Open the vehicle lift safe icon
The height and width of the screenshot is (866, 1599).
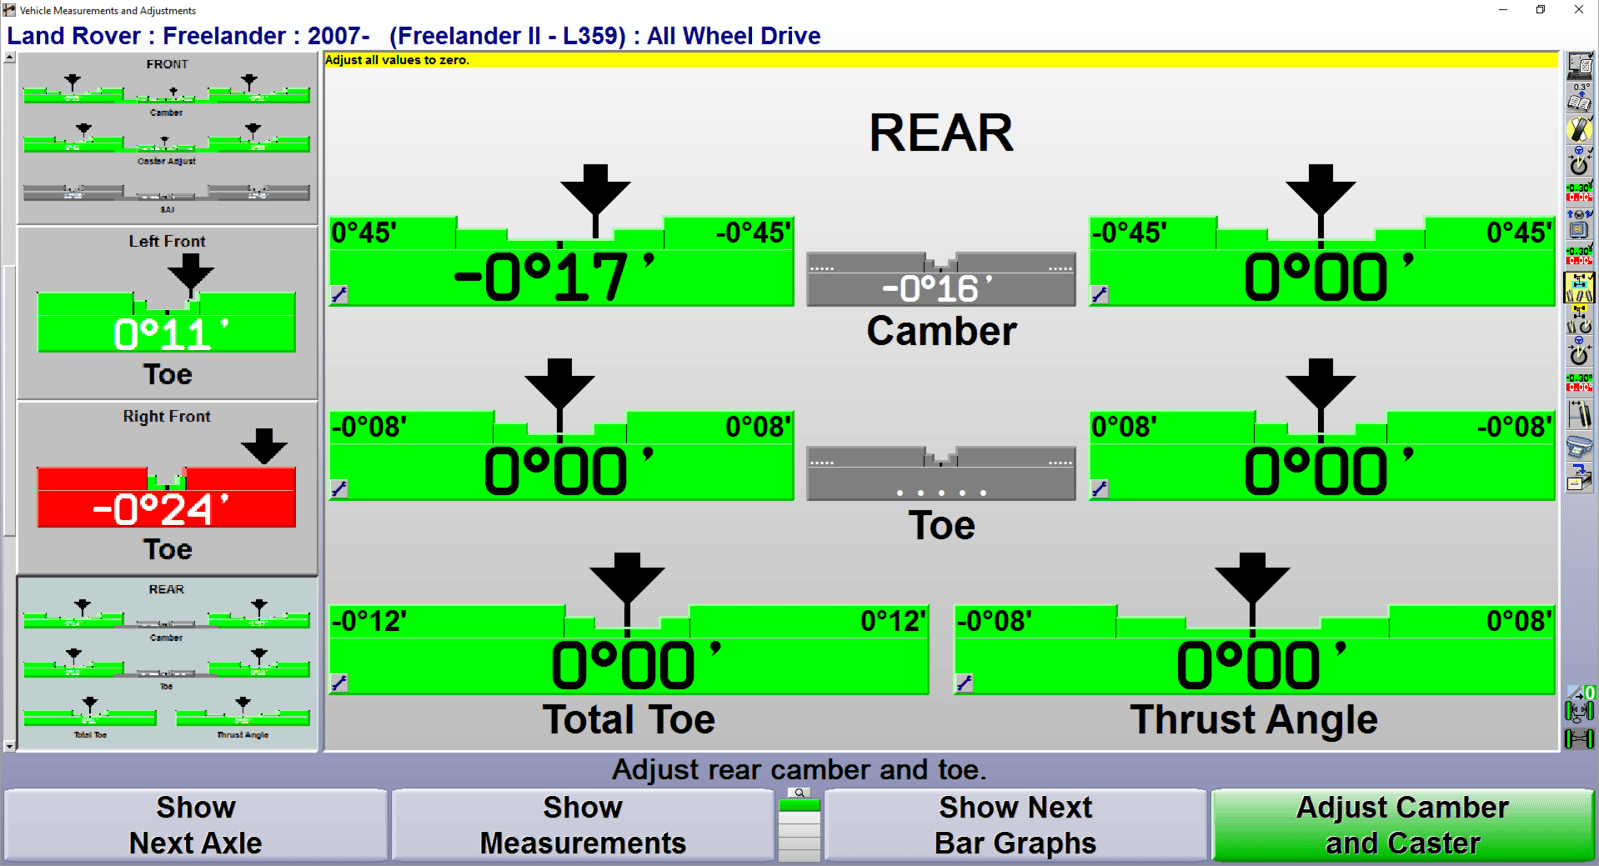(1579, 224)
